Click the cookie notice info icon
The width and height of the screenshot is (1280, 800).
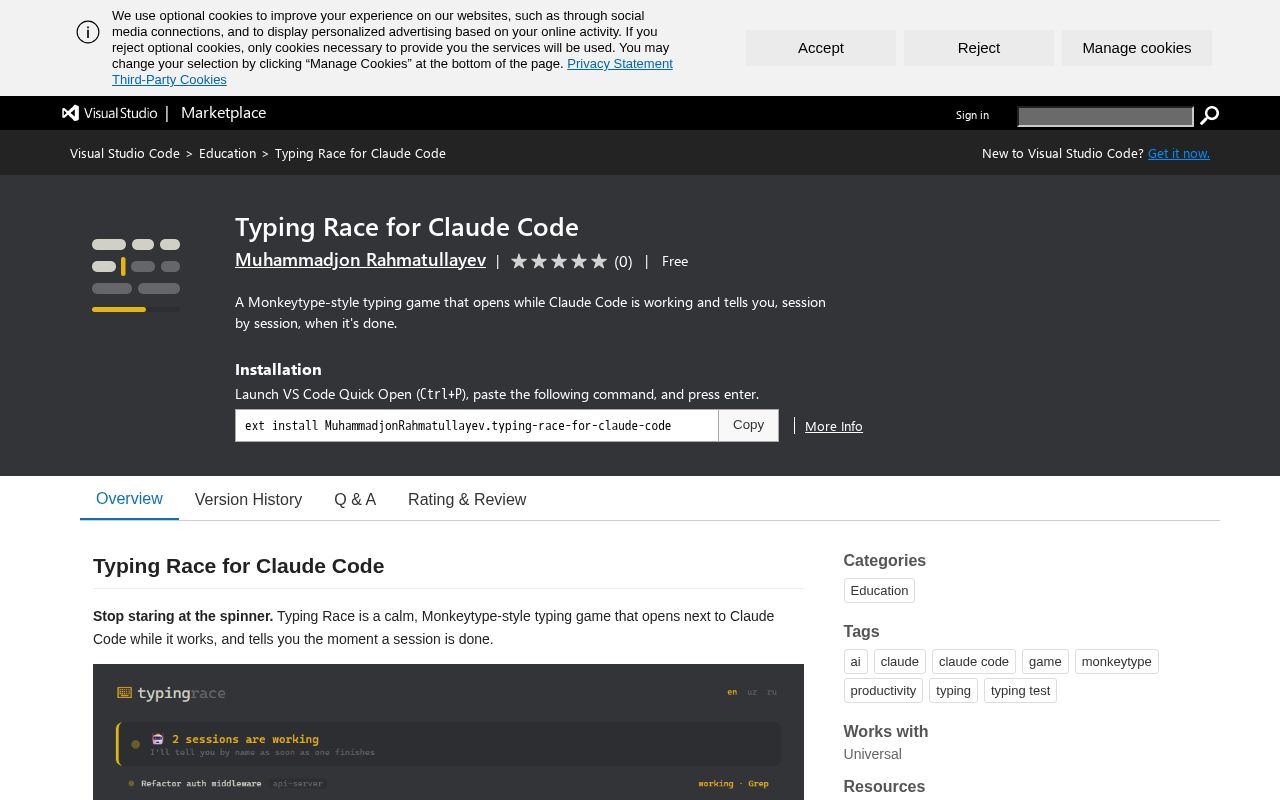point(88,32)
